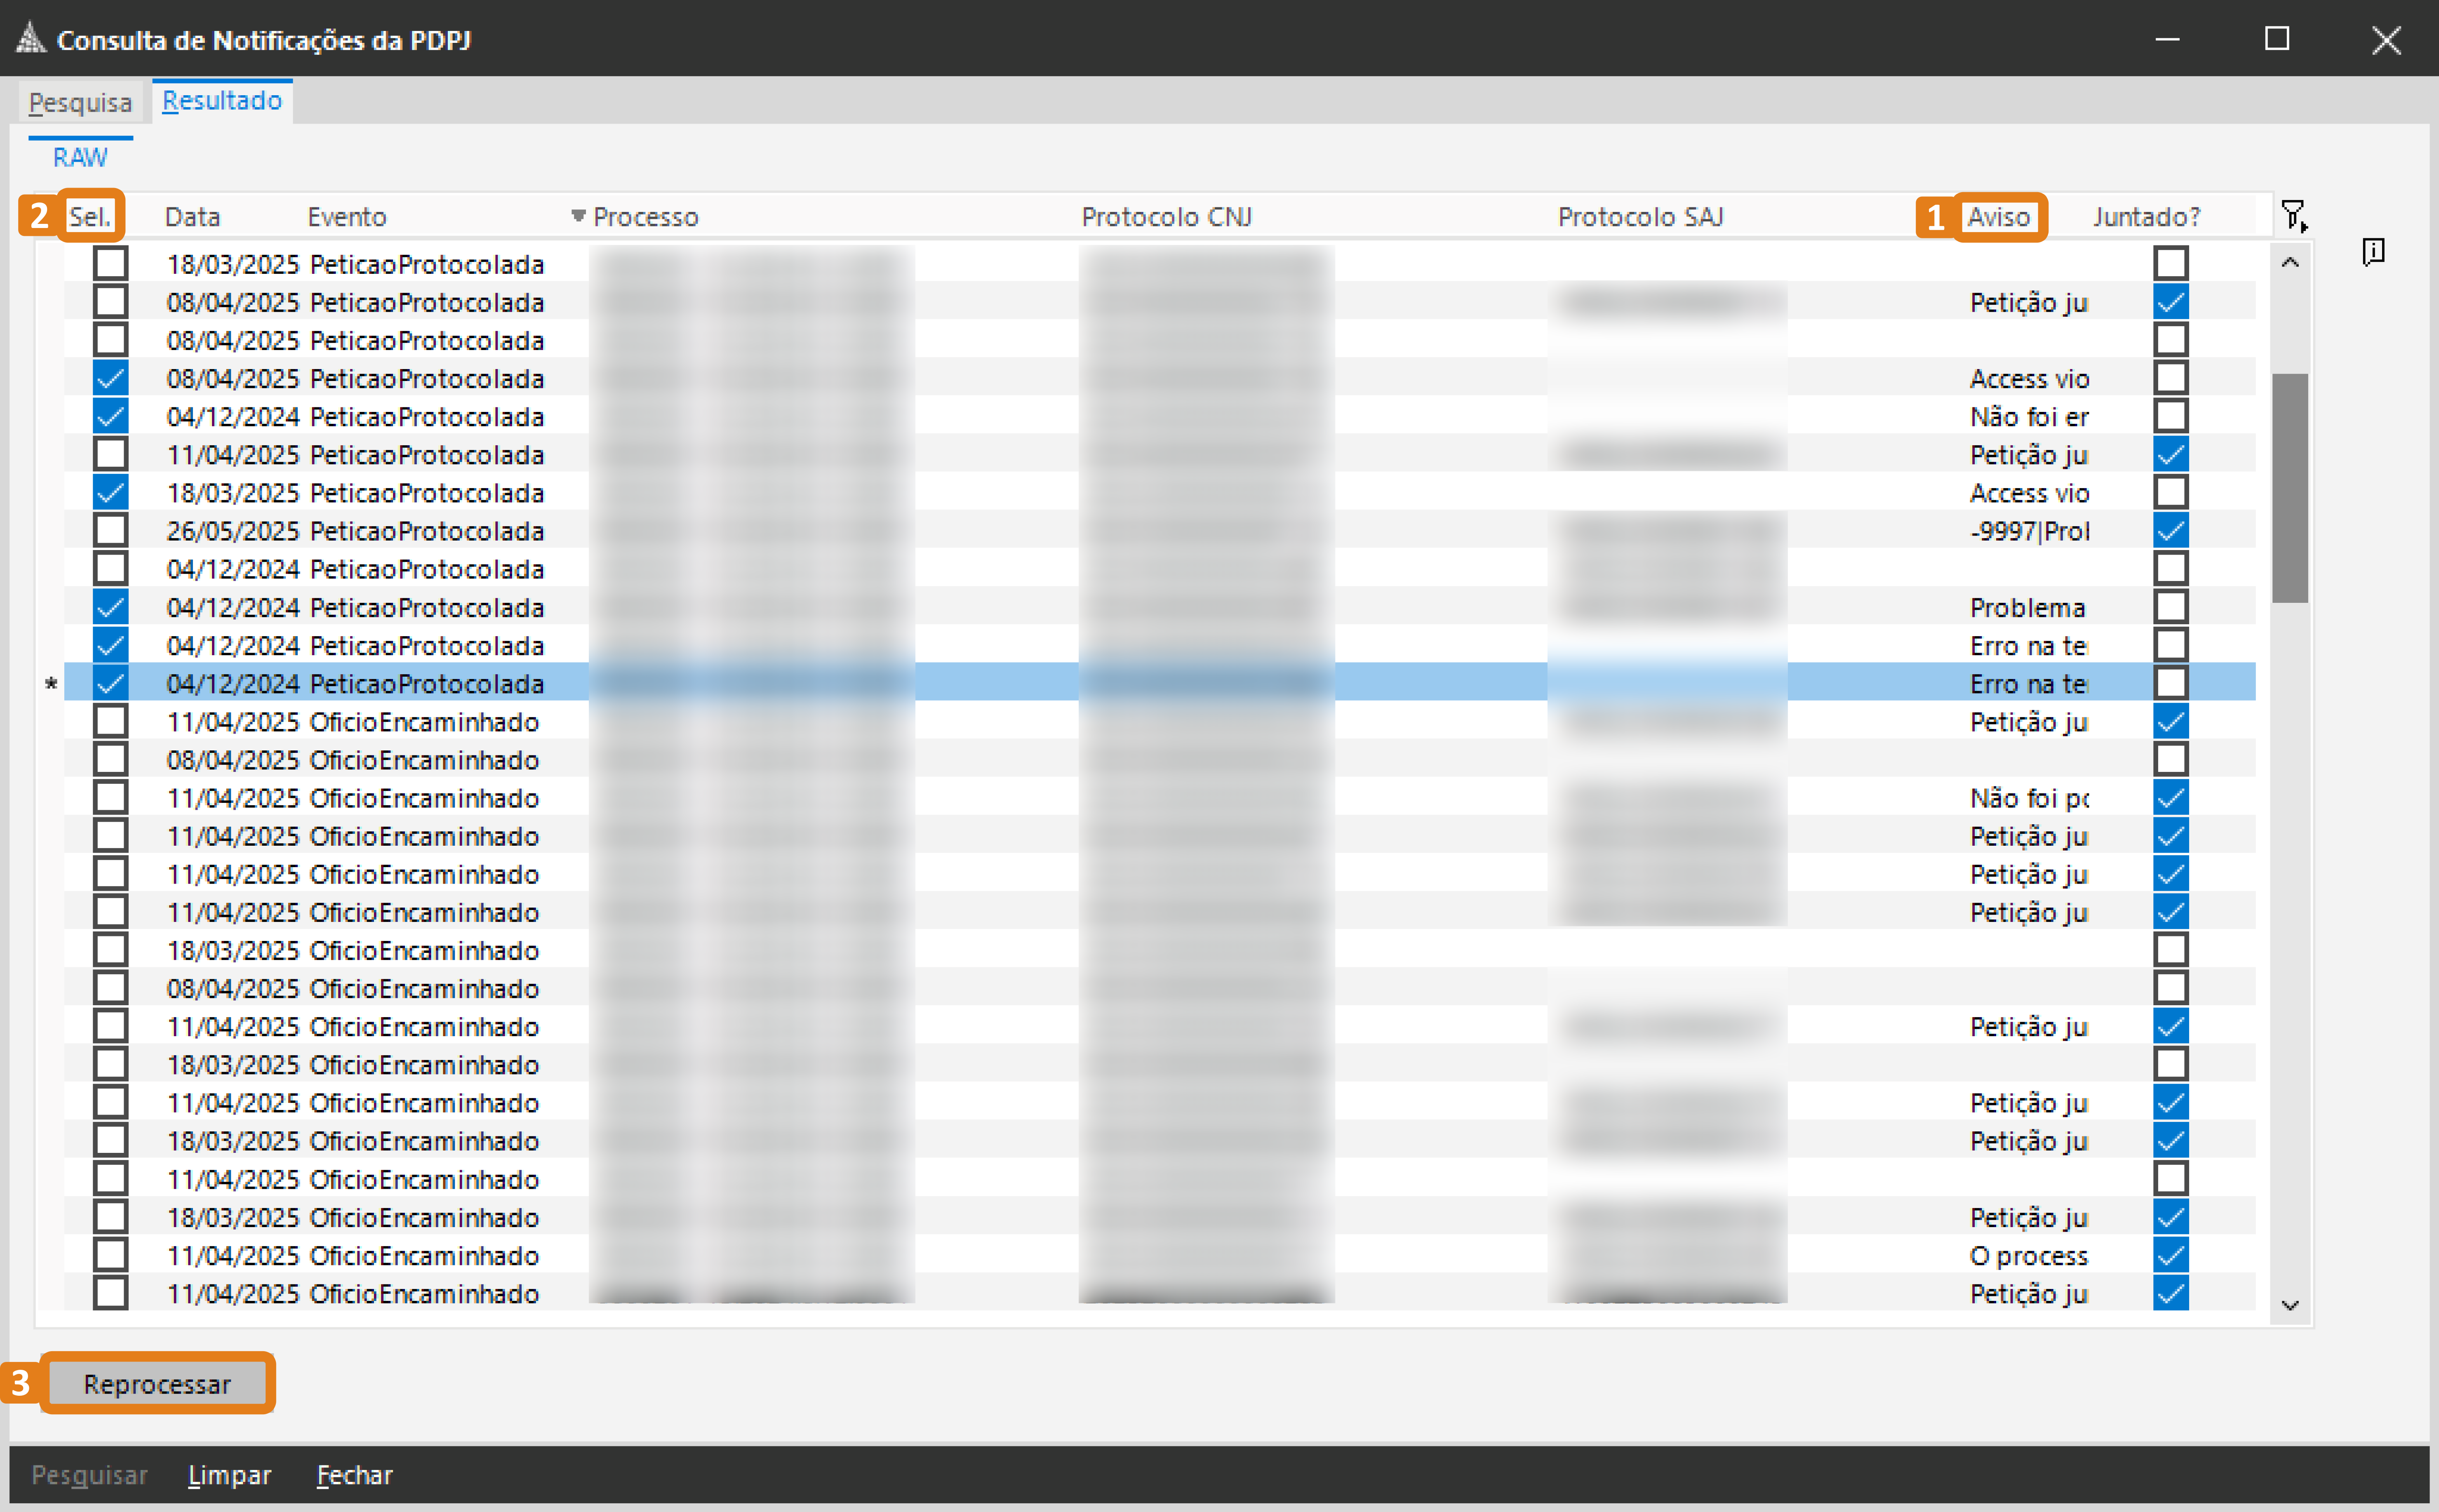Check Sel. box of 11/04/2025 PeticaoProtocolada row

click(x=110, y=454)
